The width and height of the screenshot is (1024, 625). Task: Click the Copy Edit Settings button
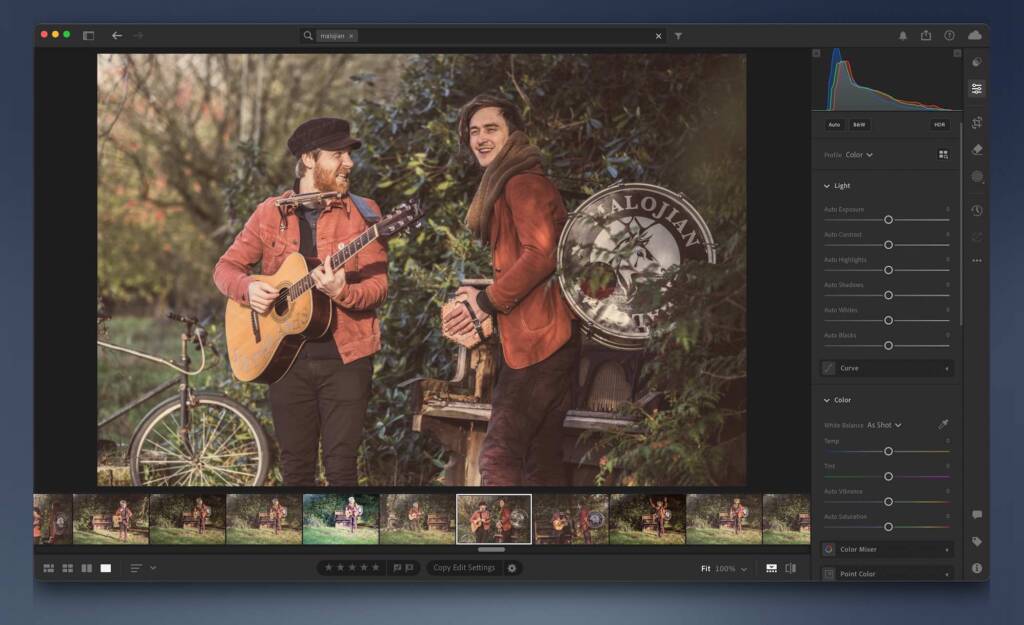tap(465, 567)
